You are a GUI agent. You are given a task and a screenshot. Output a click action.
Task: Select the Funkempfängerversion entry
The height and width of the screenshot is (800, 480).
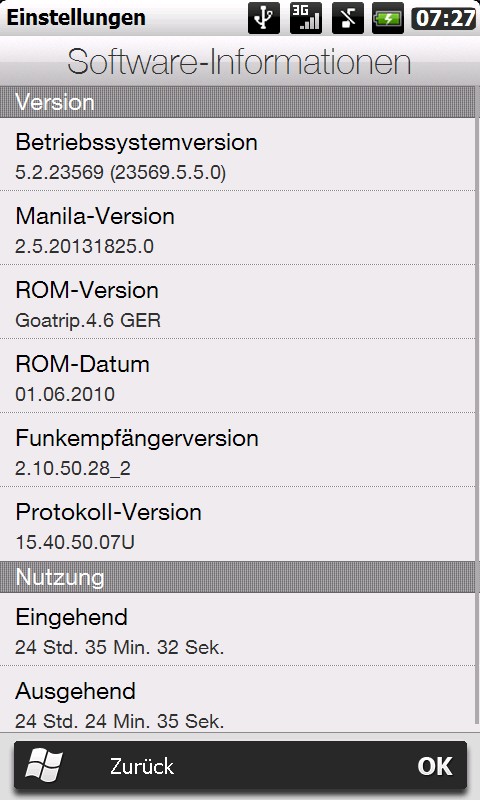238,450
